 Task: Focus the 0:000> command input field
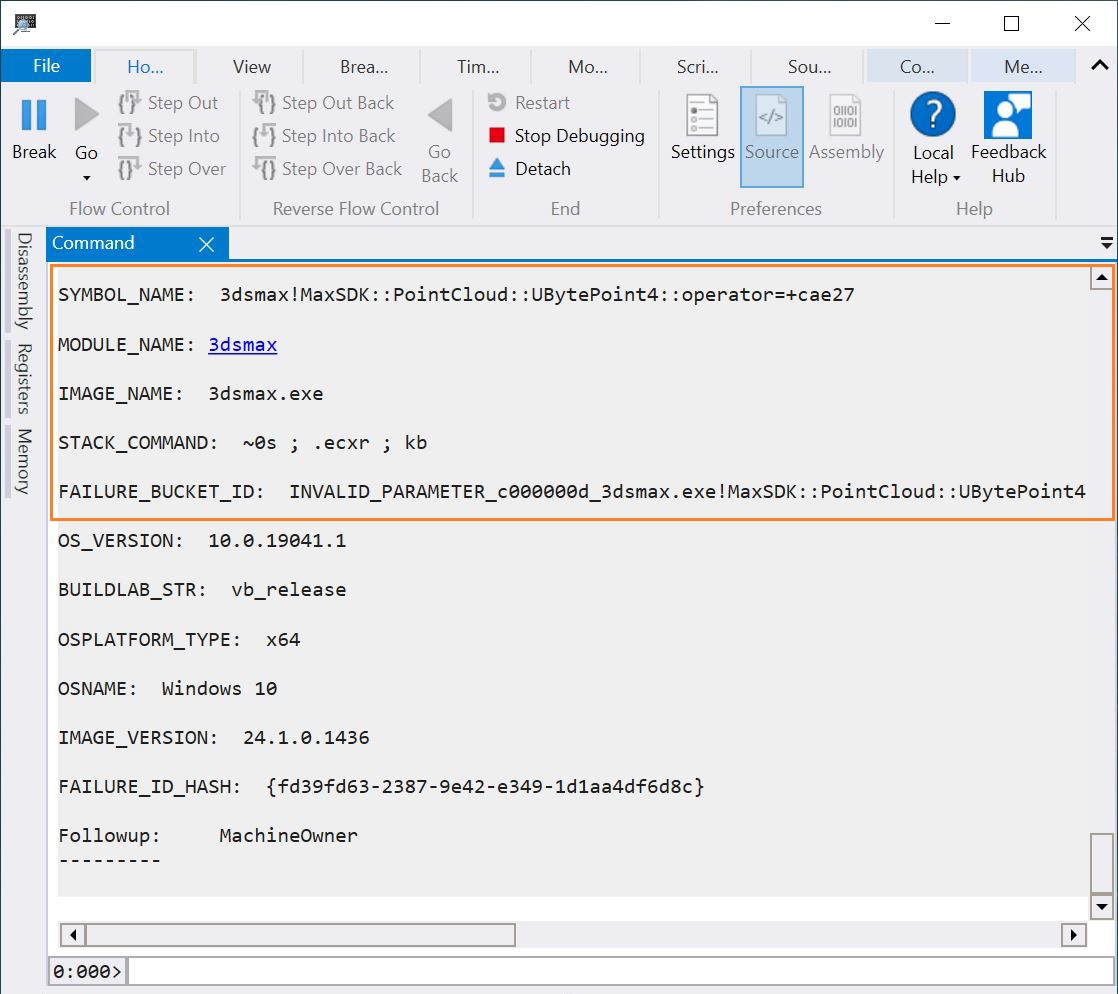click(x=621, y=971)
